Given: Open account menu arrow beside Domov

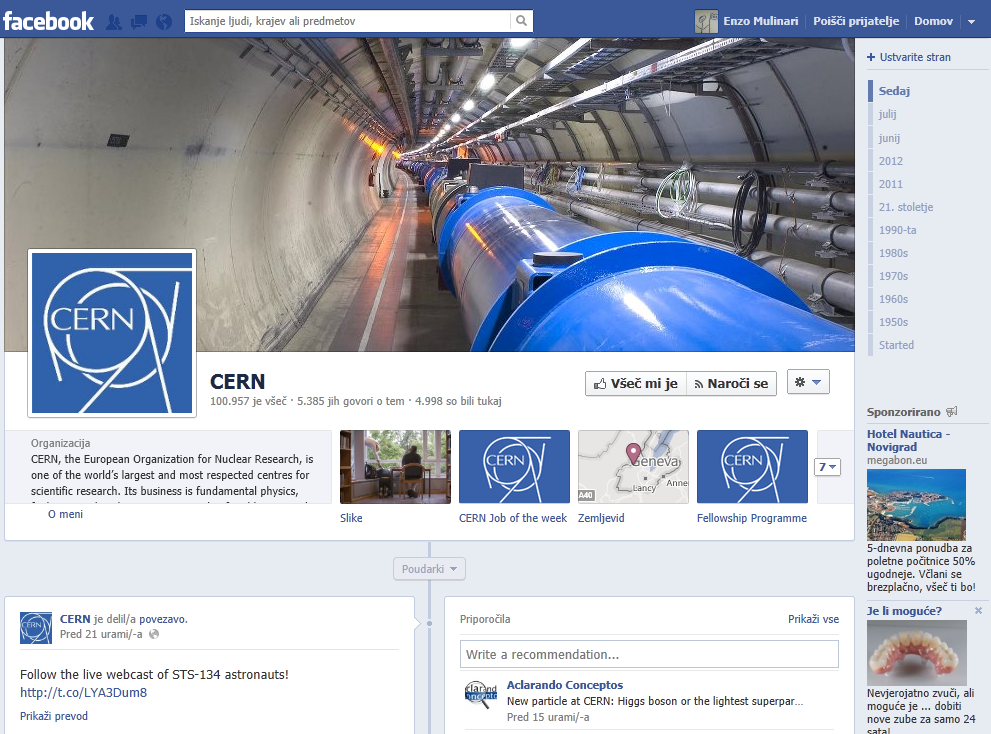Looking at the screenshot, I should click(x=972, y=21).
